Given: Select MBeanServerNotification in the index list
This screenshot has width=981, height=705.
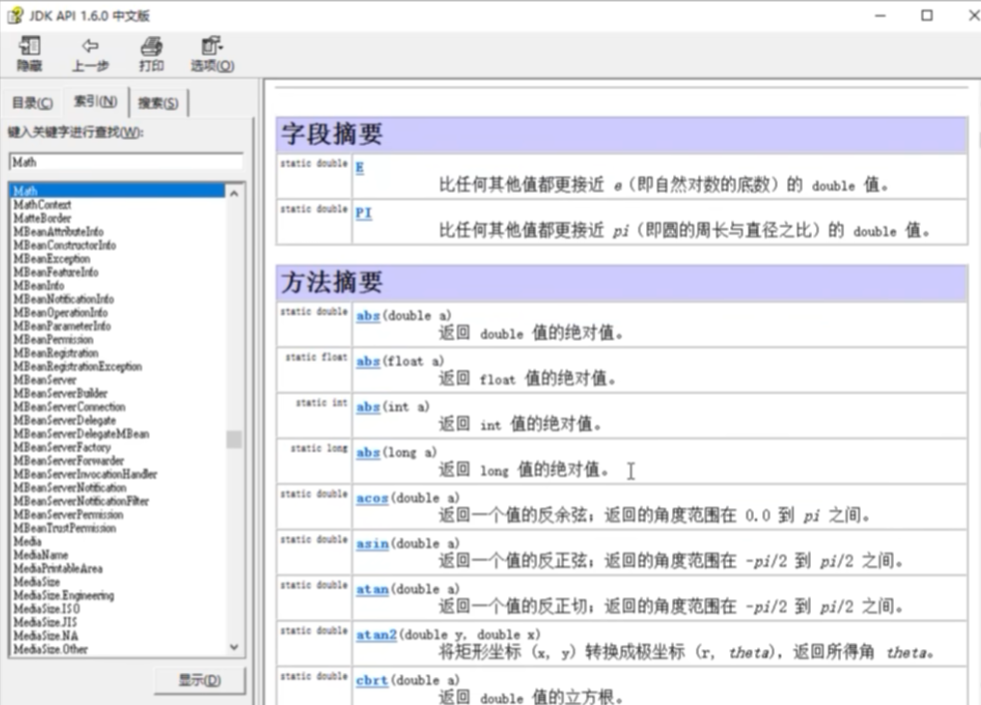Looking at the screenshot, I should (69, 487).
